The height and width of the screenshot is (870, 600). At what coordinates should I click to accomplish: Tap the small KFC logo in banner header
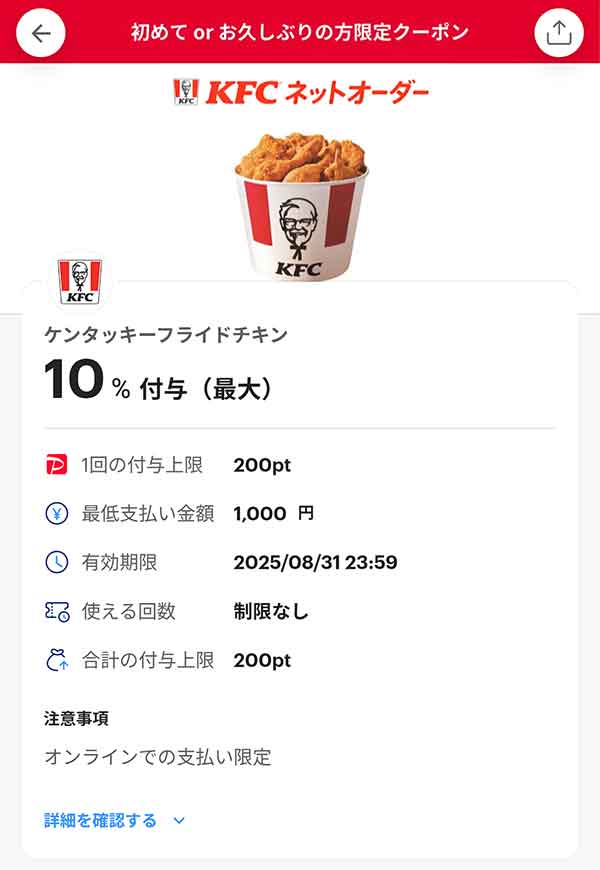(185, 92)
